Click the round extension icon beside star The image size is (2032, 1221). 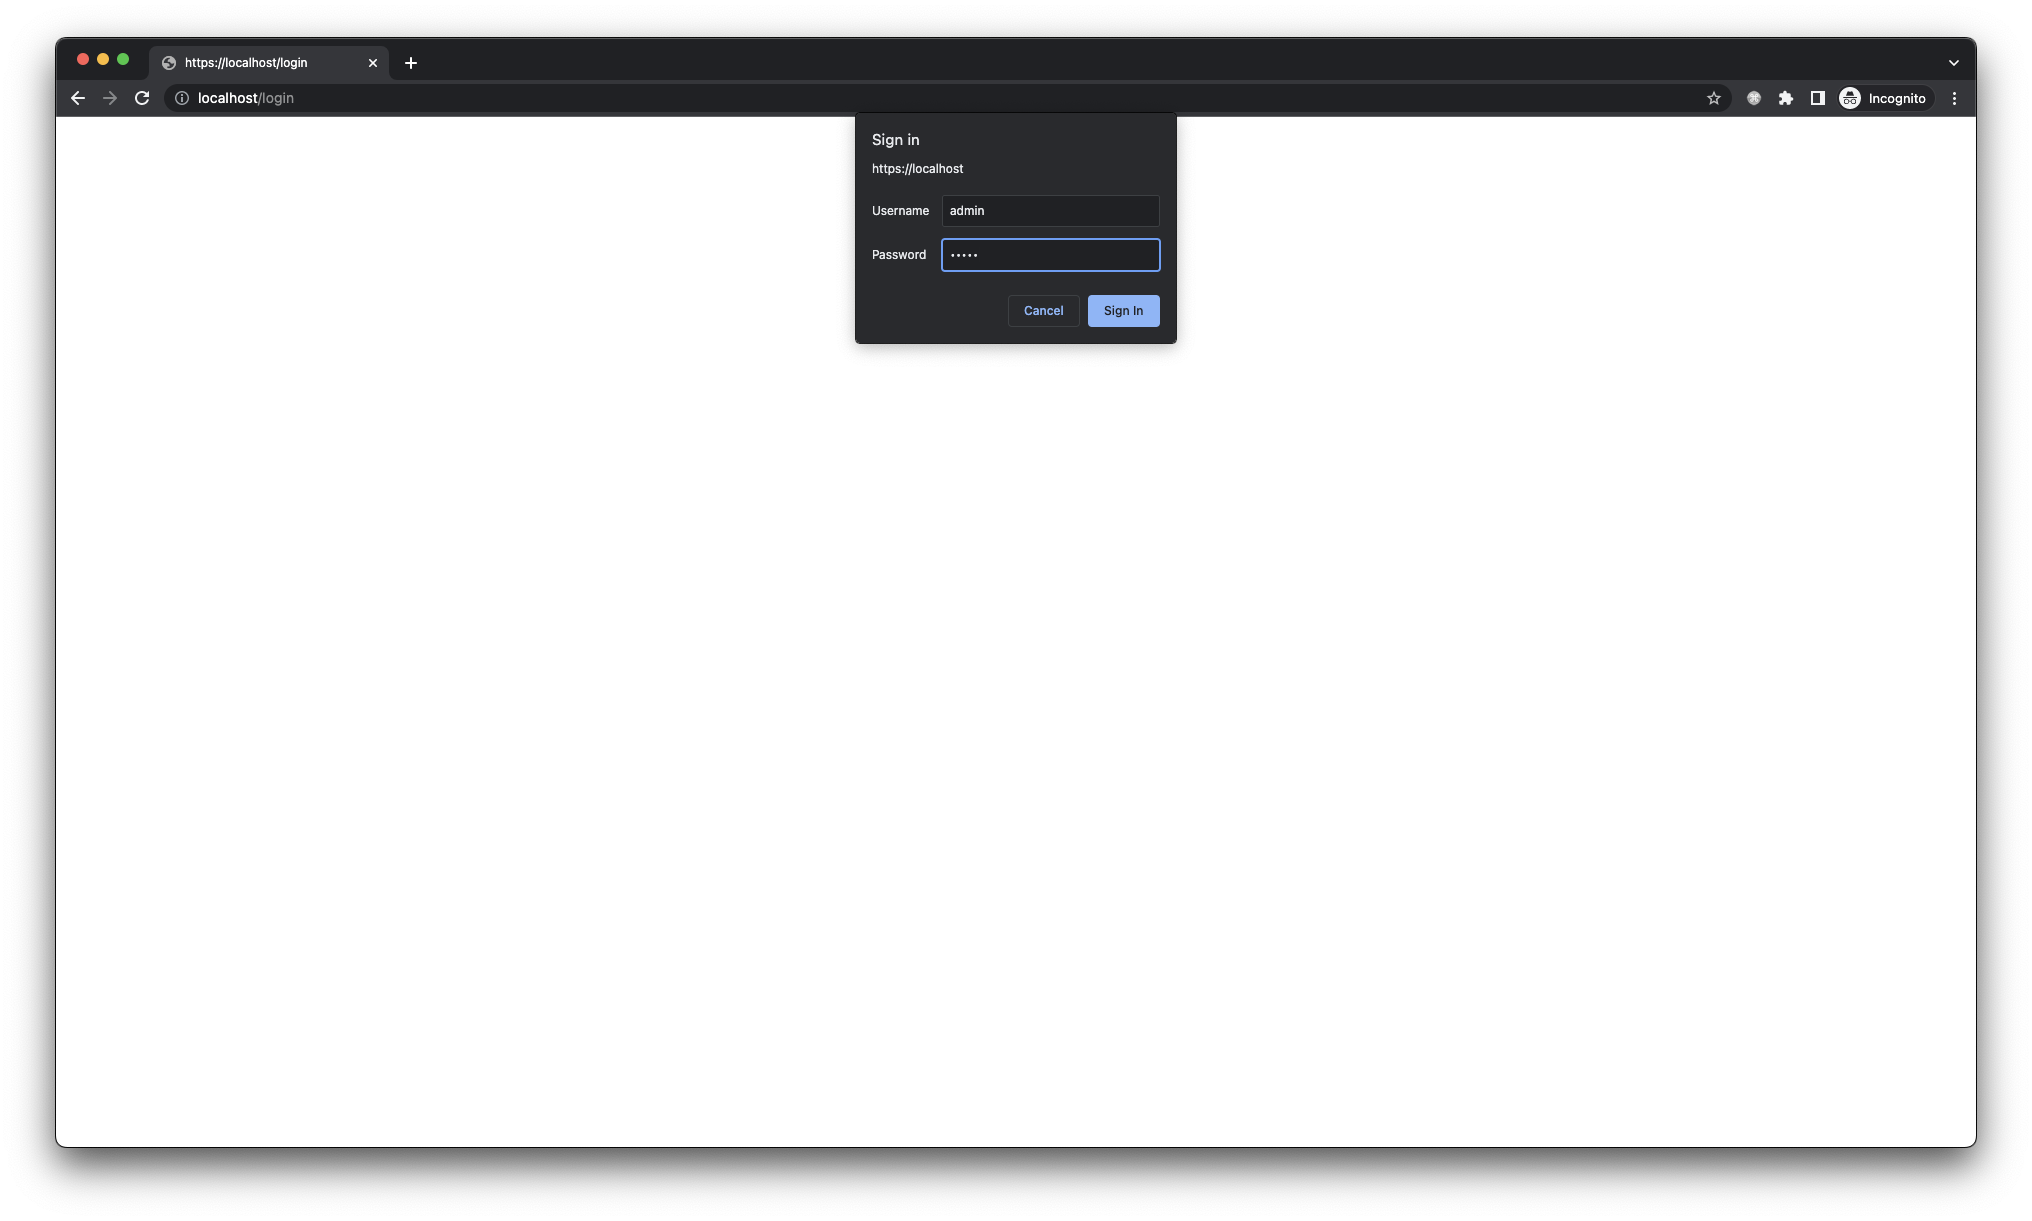[1753, 98]
